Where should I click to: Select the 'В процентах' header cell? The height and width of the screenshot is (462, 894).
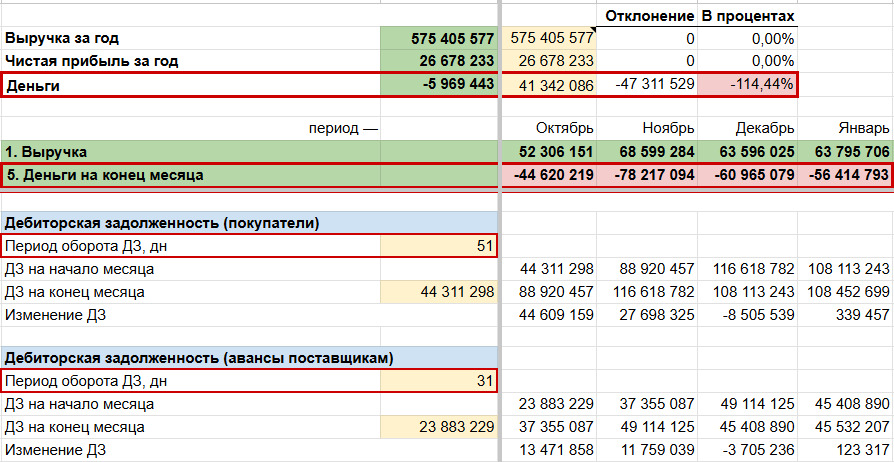pyautogui.click(x=747, y=16)
